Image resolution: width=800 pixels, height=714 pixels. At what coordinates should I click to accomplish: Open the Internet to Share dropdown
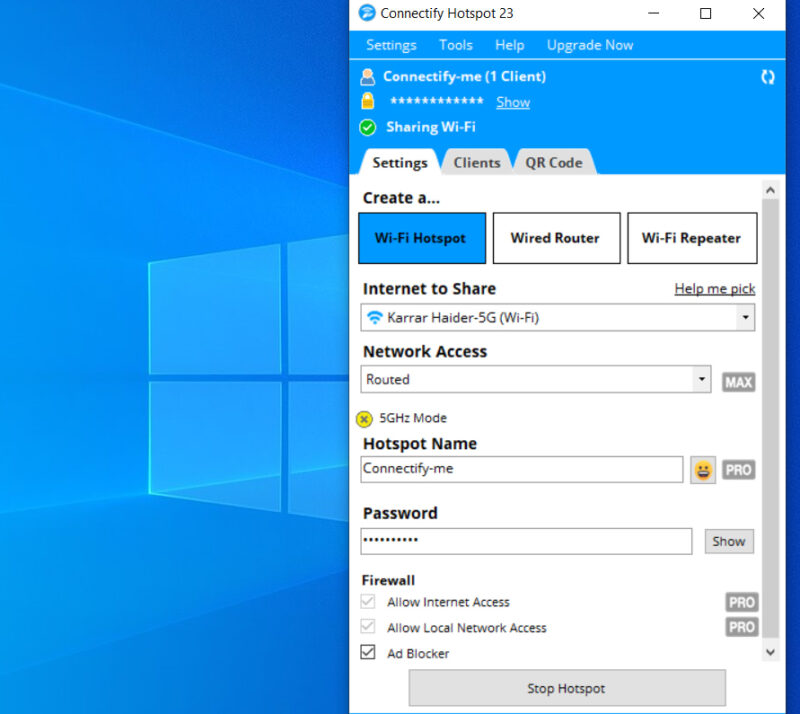557,318
